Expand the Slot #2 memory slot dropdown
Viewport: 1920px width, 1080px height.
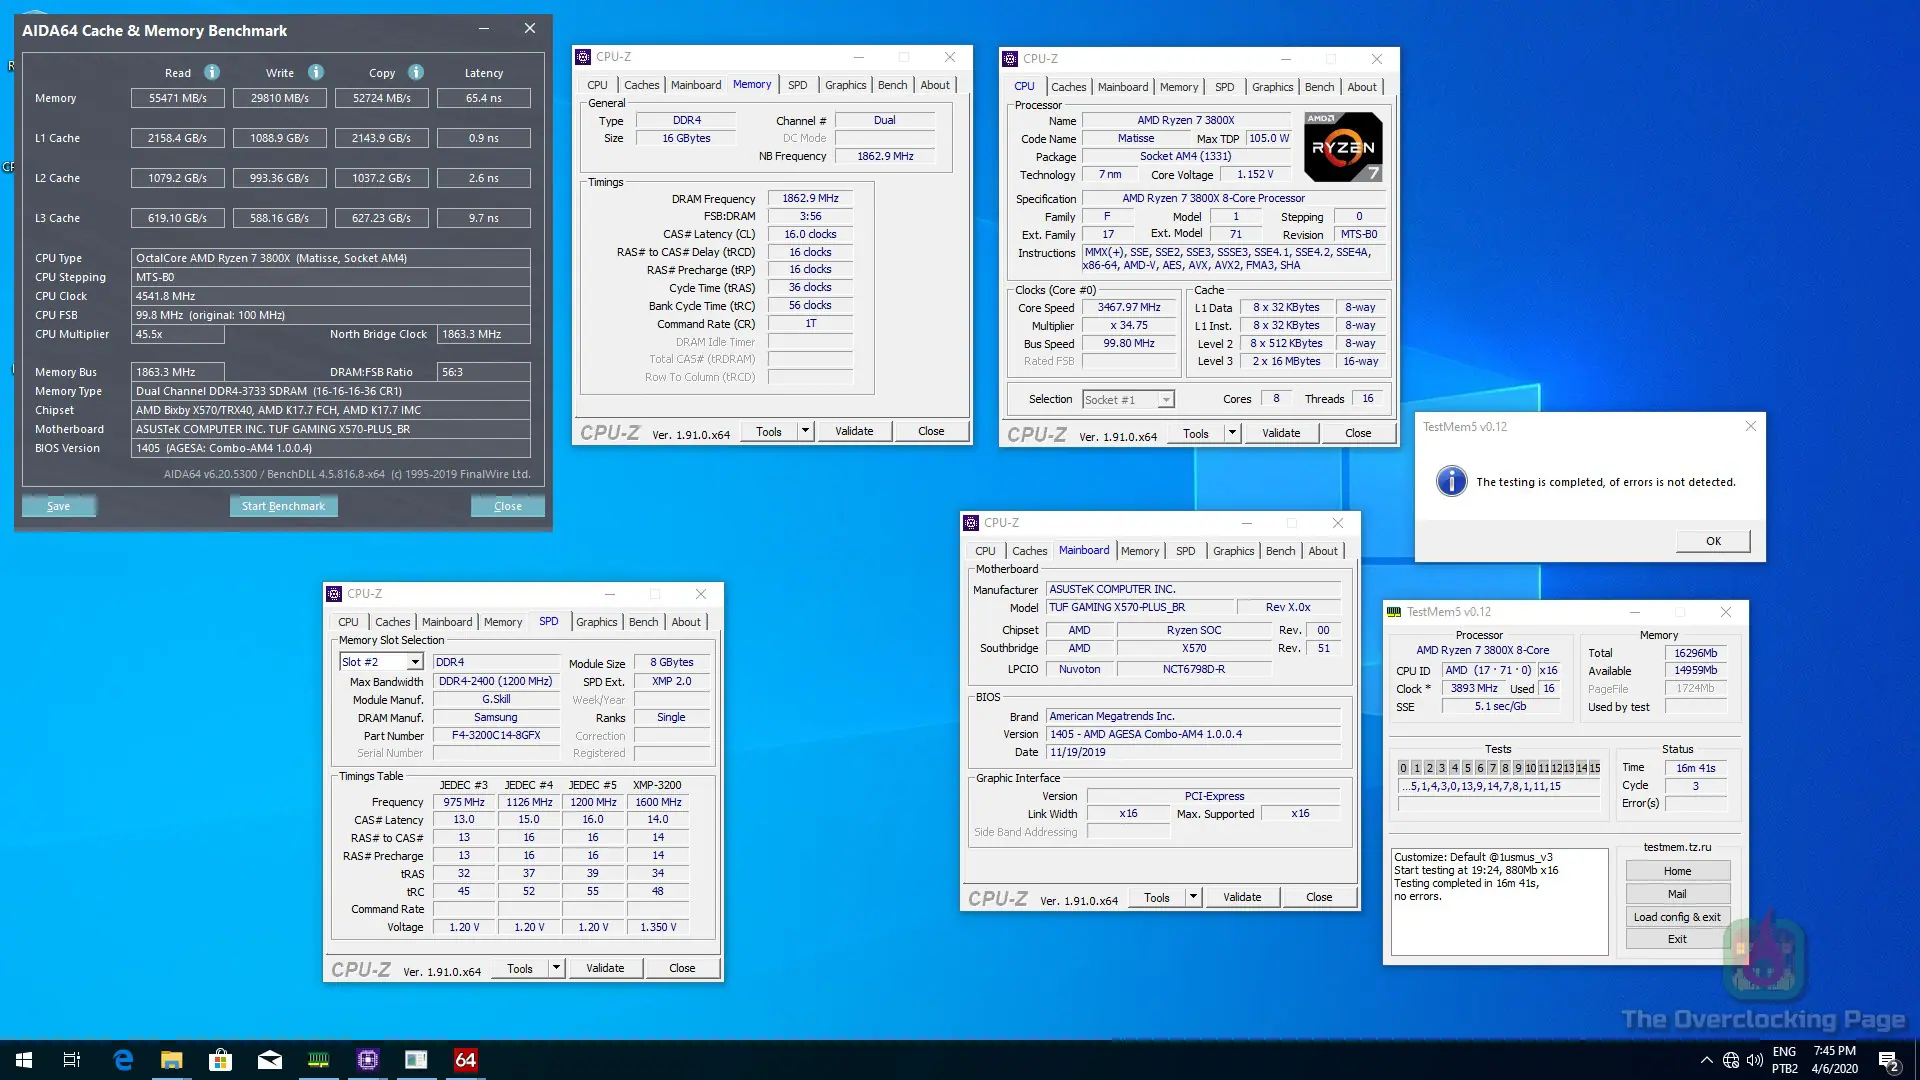pos(414,662)
